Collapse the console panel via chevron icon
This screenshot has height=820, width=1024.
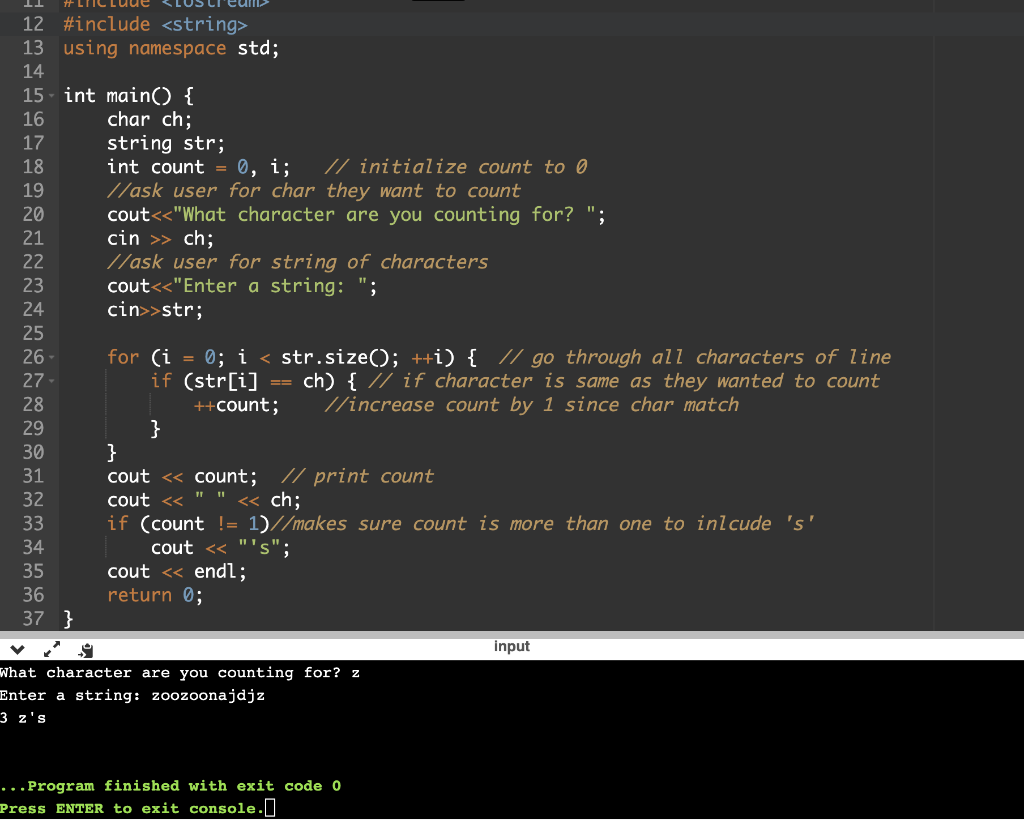pos(16,648)
